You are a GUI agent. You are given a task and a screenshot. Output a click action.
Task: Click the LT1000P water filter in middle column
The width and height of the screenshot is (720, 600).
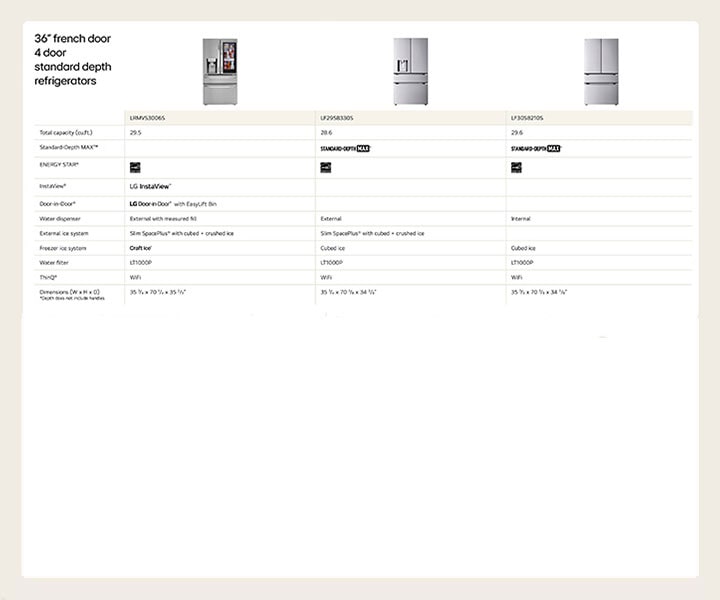click(x=332, y=263)
